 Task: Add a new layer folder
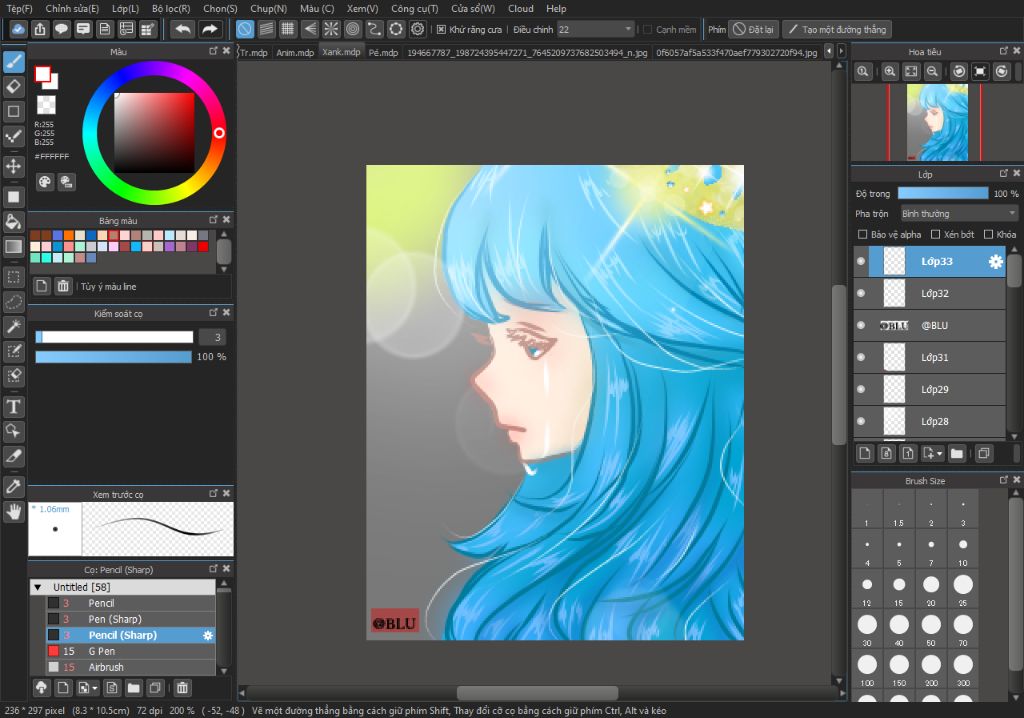click(957, 453)
